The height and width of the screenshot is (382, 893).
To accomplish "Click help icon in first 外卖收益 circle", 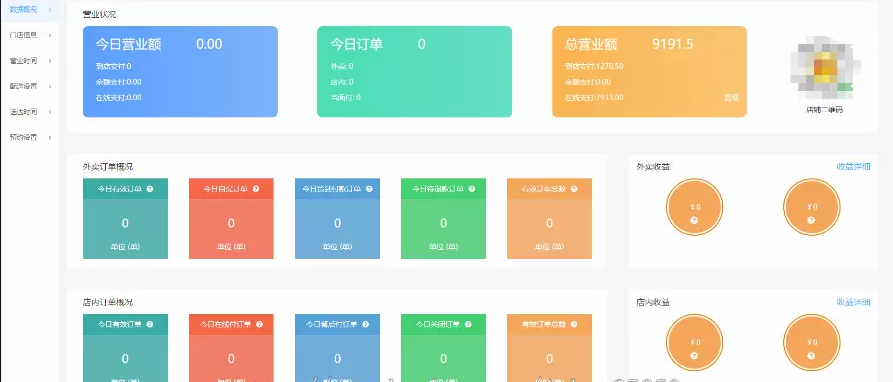I will pyautogui.click(x=694, y=220).
